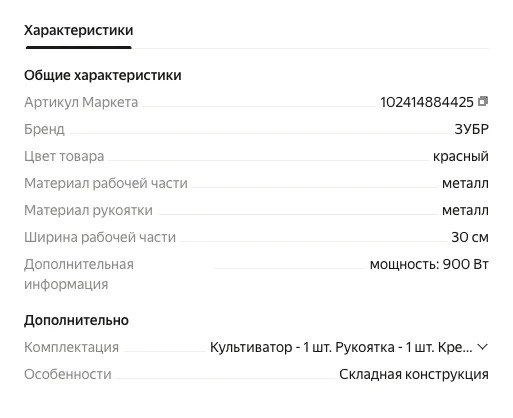Select the мощность: 900 Вт value

pyautogui.click(x=429, y=264)
